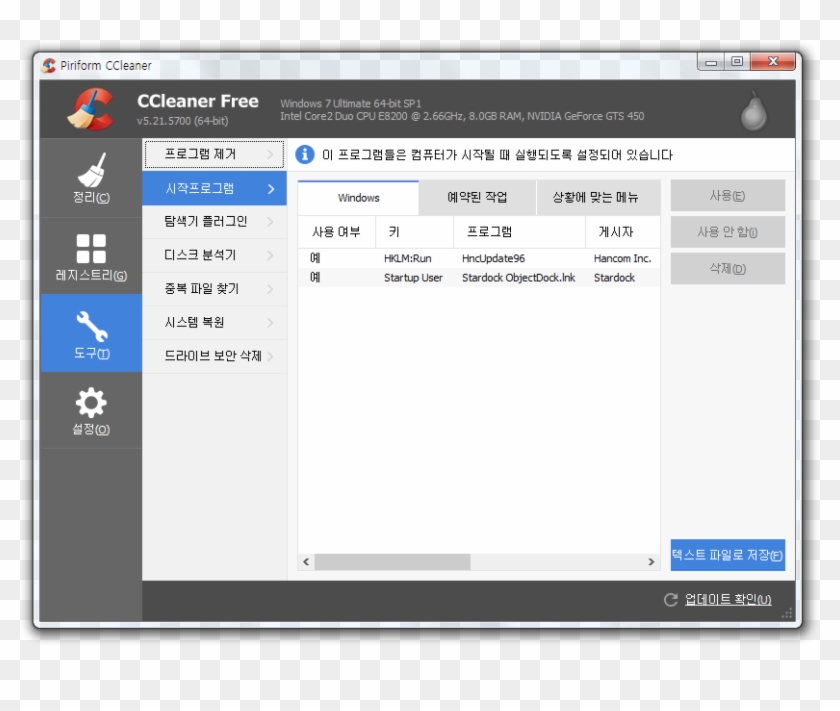Click the 사용(E) button
This screenshot has width=840, height=711.
(x=728, y=196)
